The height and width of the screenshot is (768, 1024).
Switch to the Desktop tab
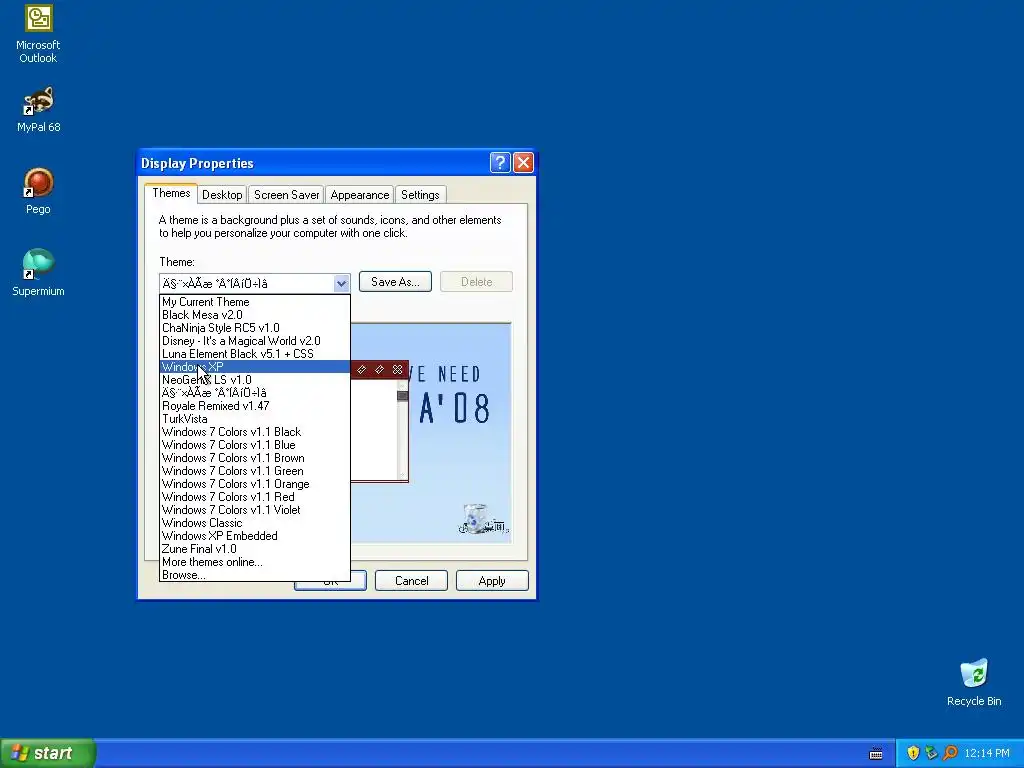[222, 195]
